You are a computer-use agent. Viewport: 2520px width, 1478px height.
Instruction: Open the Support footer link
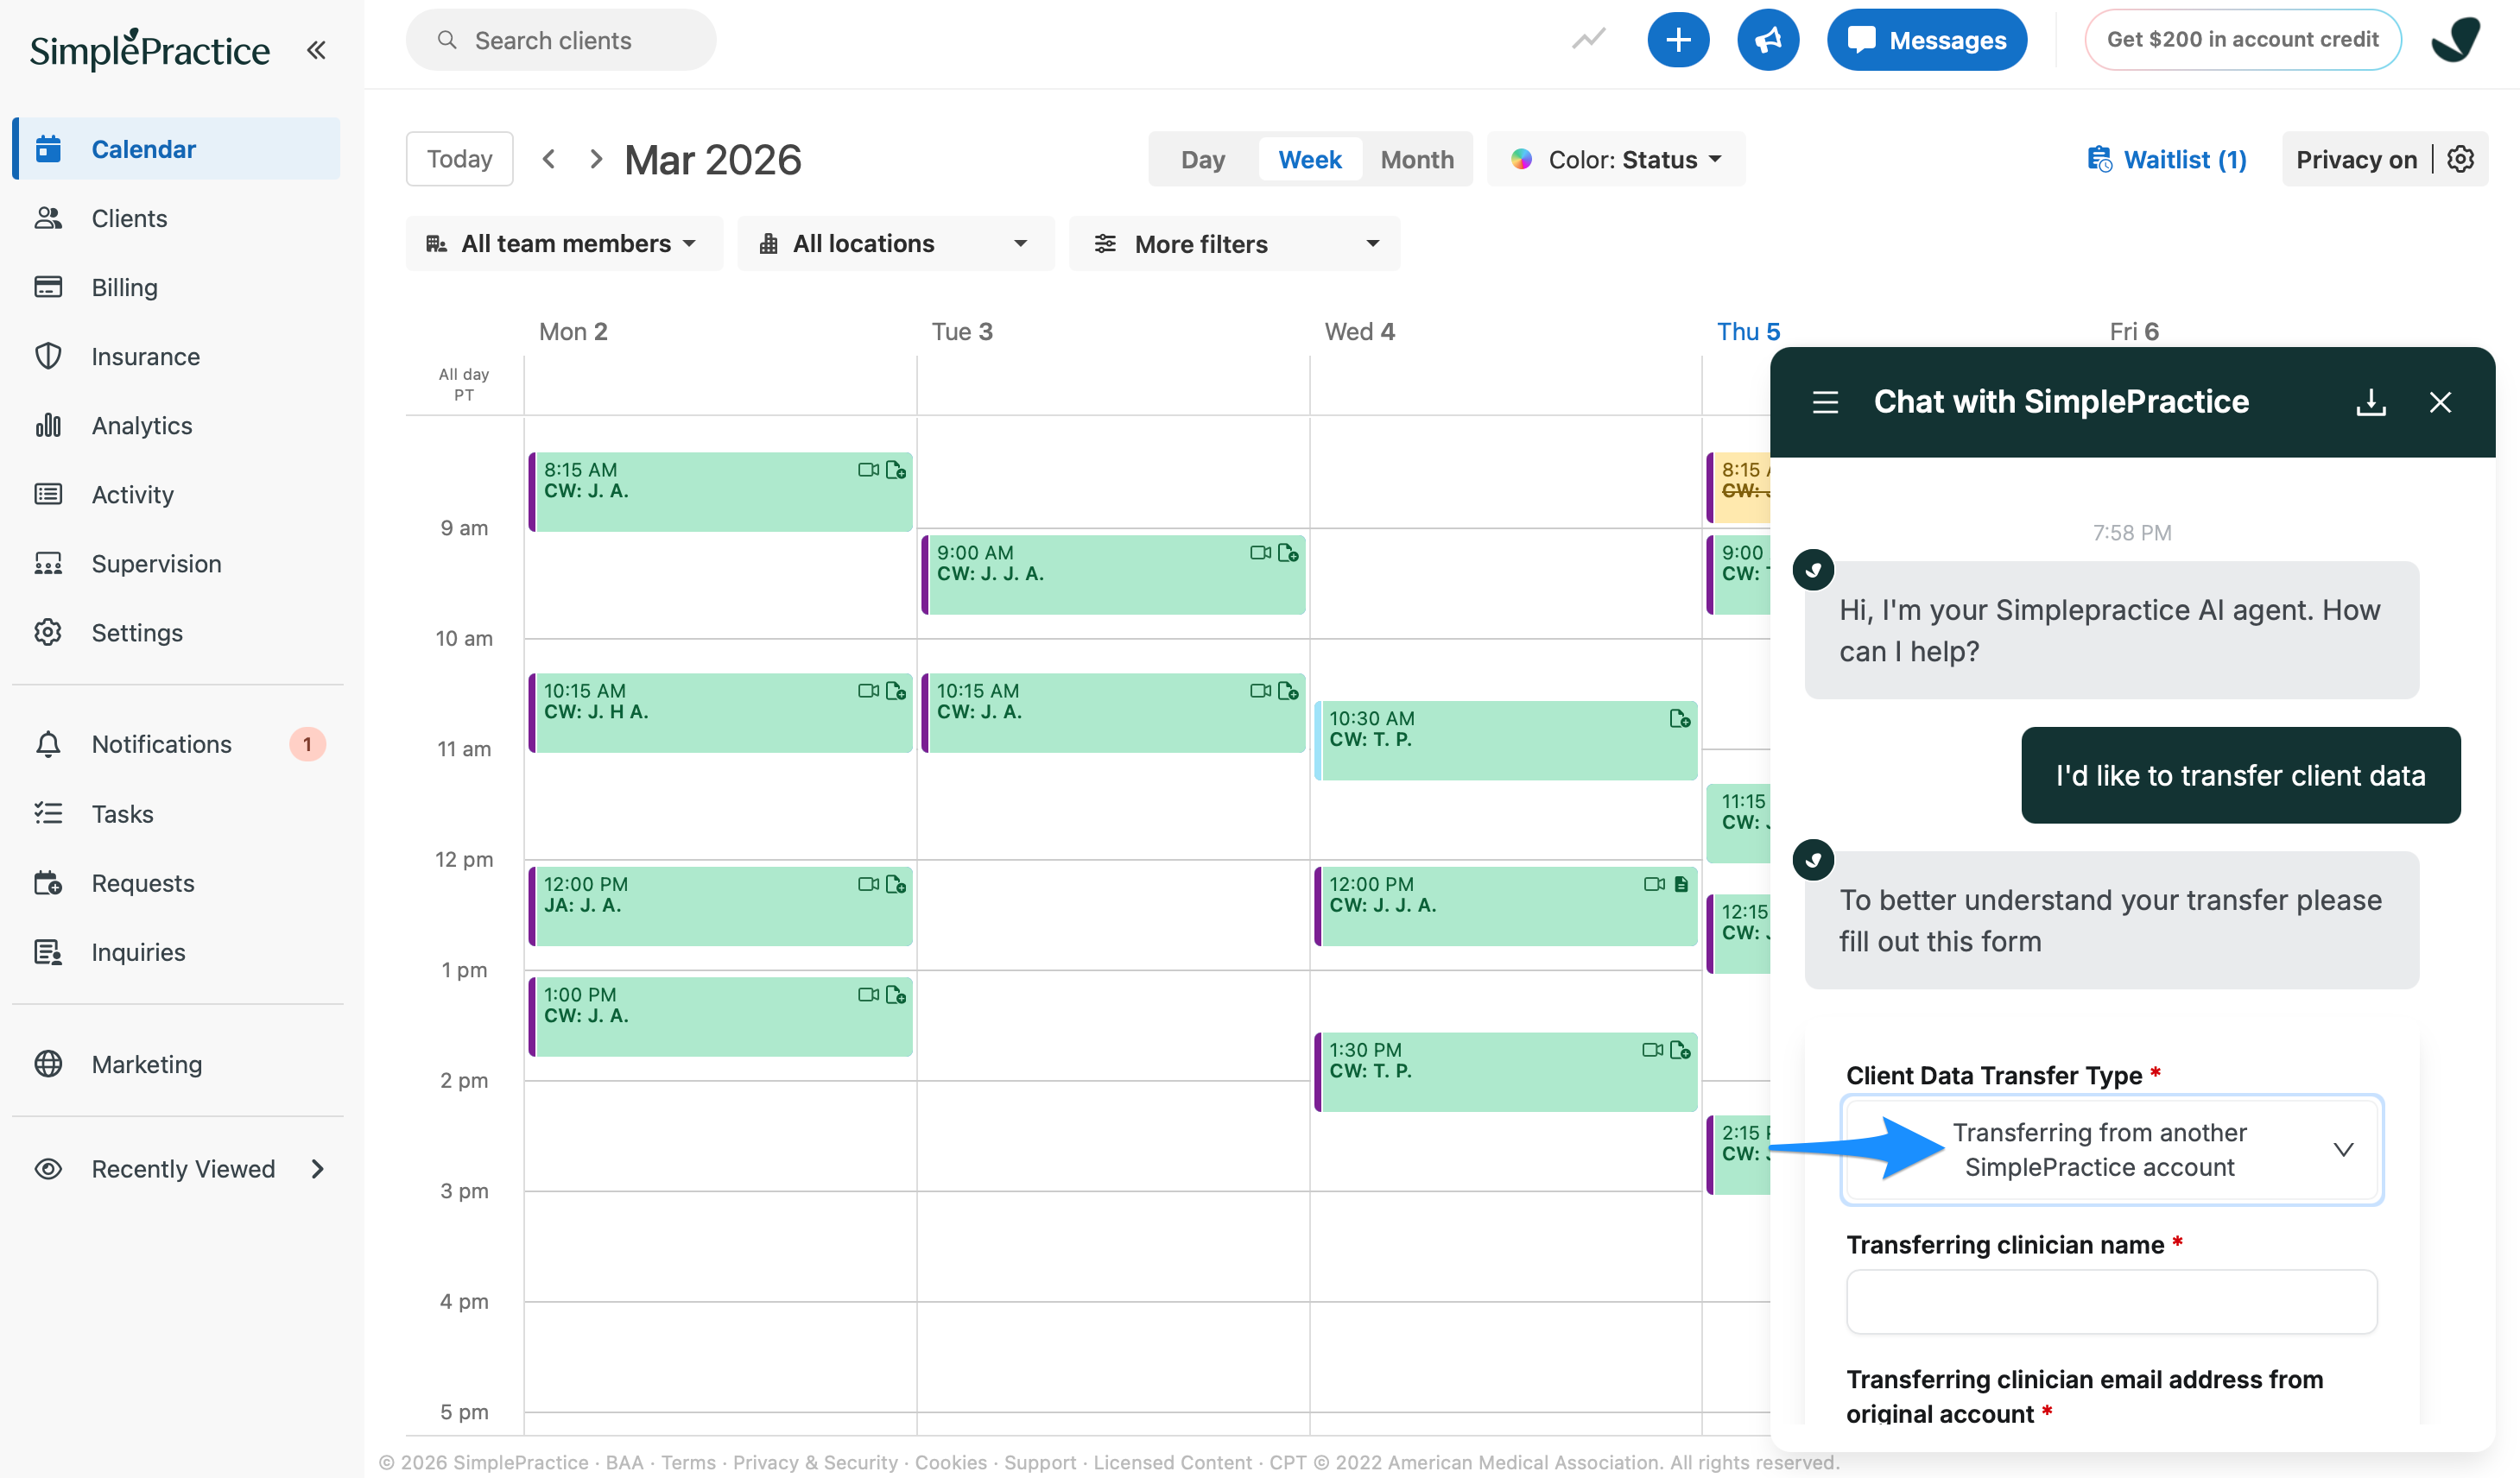[x=1040, y=1462]
